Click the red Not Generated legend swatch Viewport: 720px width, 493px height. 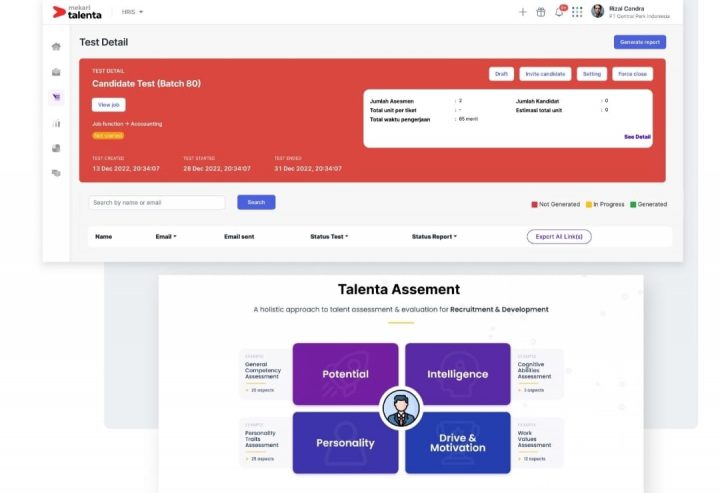click(x=534, y=204)
